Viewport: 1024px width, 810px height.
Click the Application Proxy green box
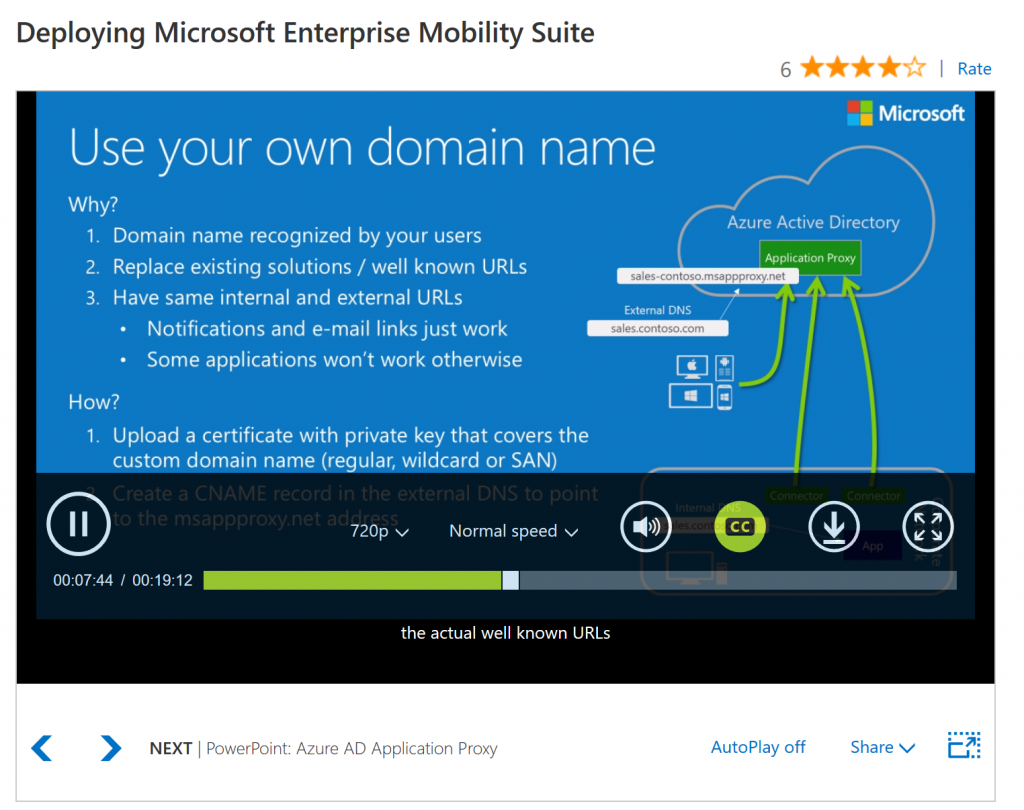(x=810, y=258)
